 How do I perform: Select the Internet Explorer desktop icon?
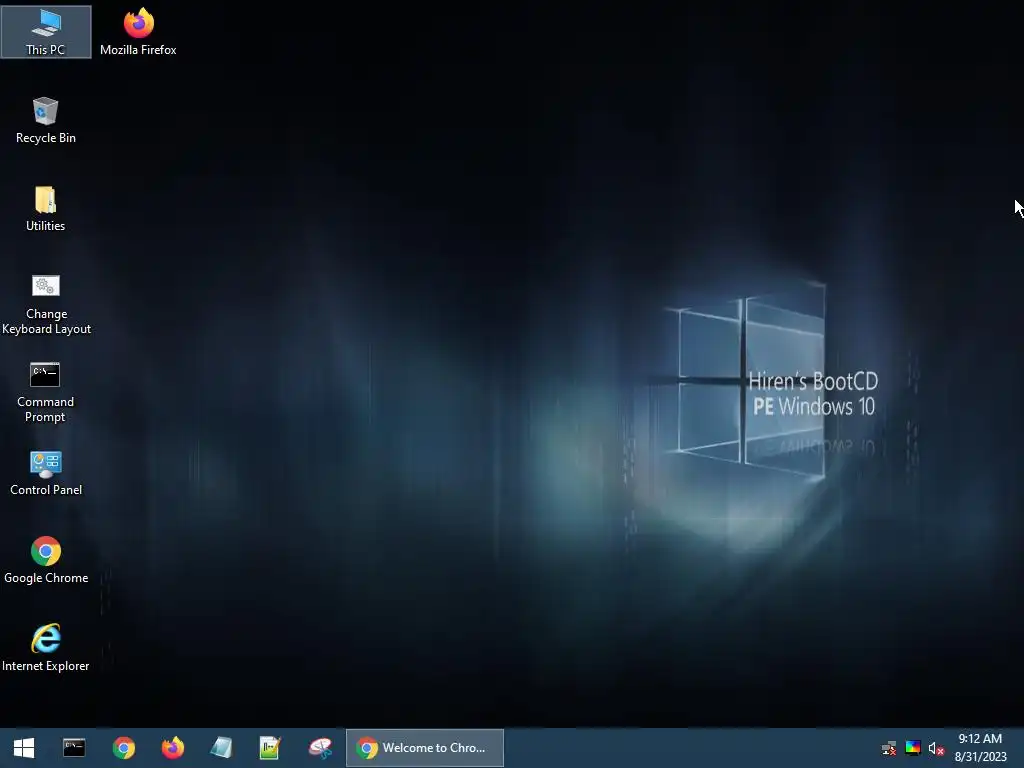46,648
